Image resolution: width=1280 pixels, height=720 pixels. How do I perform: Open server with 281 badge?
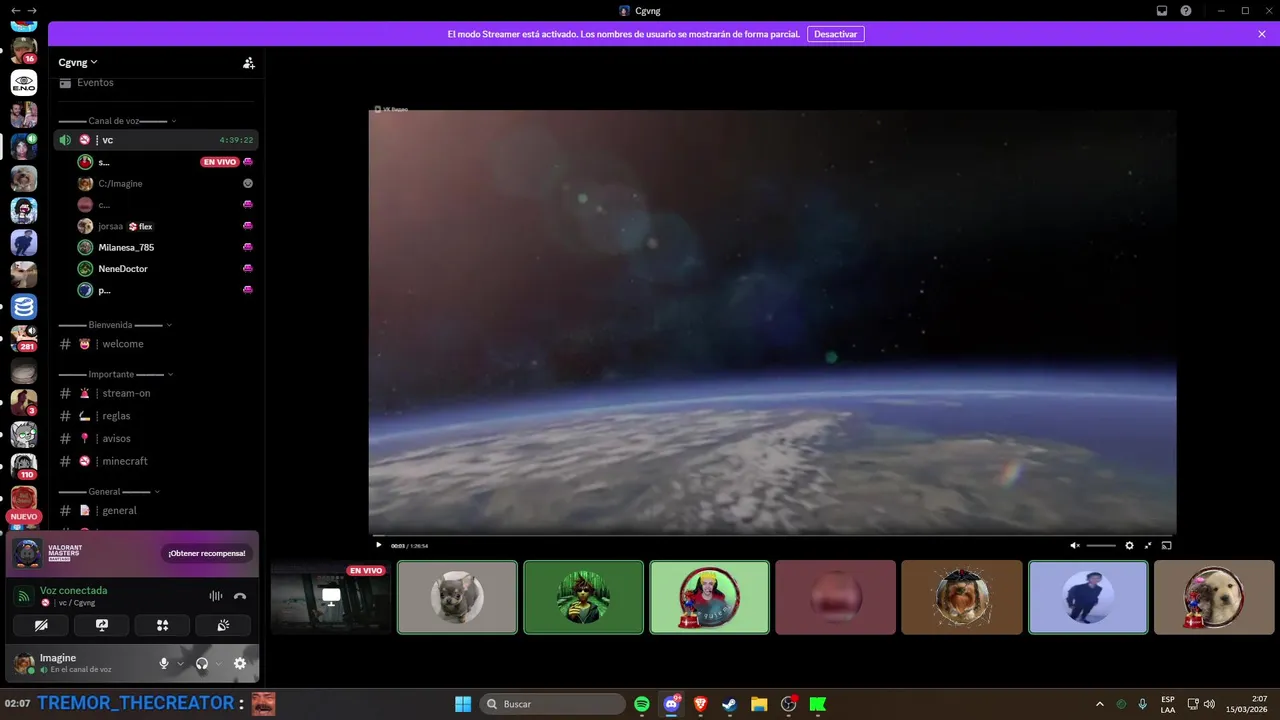click(x=24, y=339)
